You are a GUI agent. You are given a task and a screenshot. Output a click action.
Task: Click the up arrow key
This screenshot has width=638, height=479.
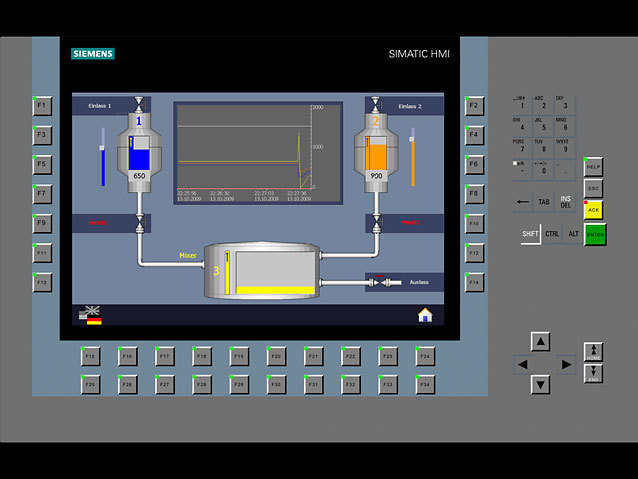pyautogui.click(x=540, y=341)
